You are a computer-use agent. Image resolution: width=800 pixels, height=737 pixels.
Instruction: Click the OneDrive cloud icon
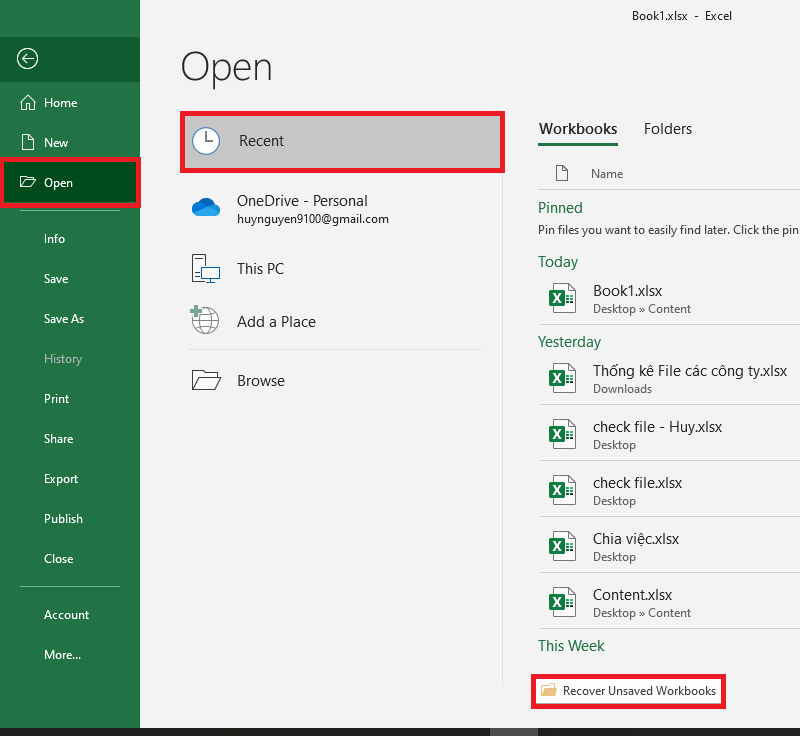pos(205,208)
